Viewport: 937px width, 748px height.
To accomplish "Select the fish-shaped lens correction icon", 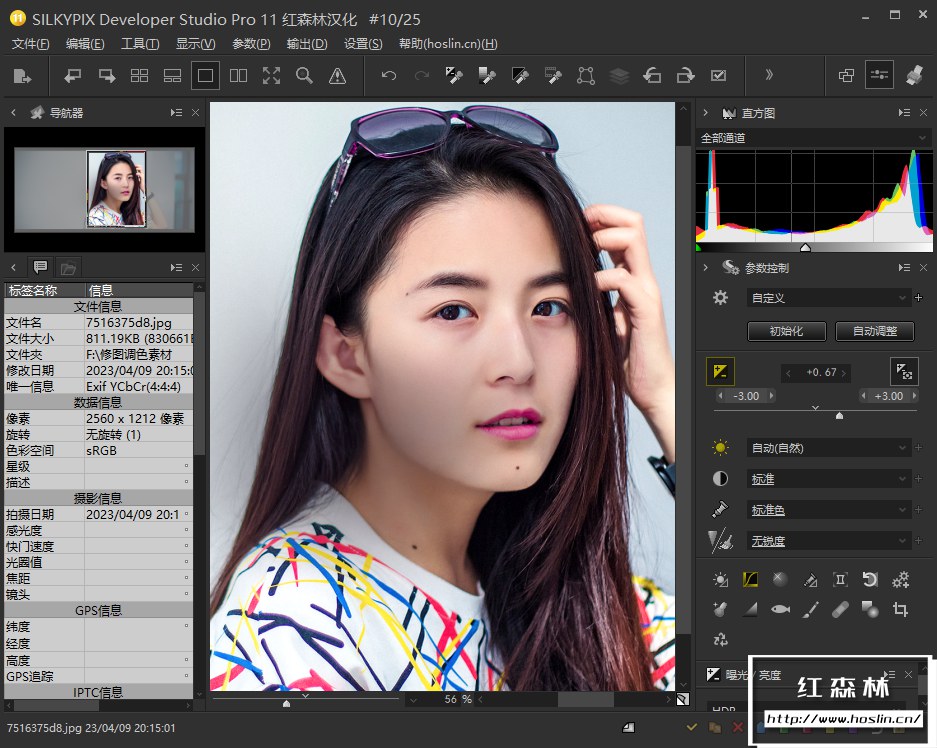I will 780,610.
